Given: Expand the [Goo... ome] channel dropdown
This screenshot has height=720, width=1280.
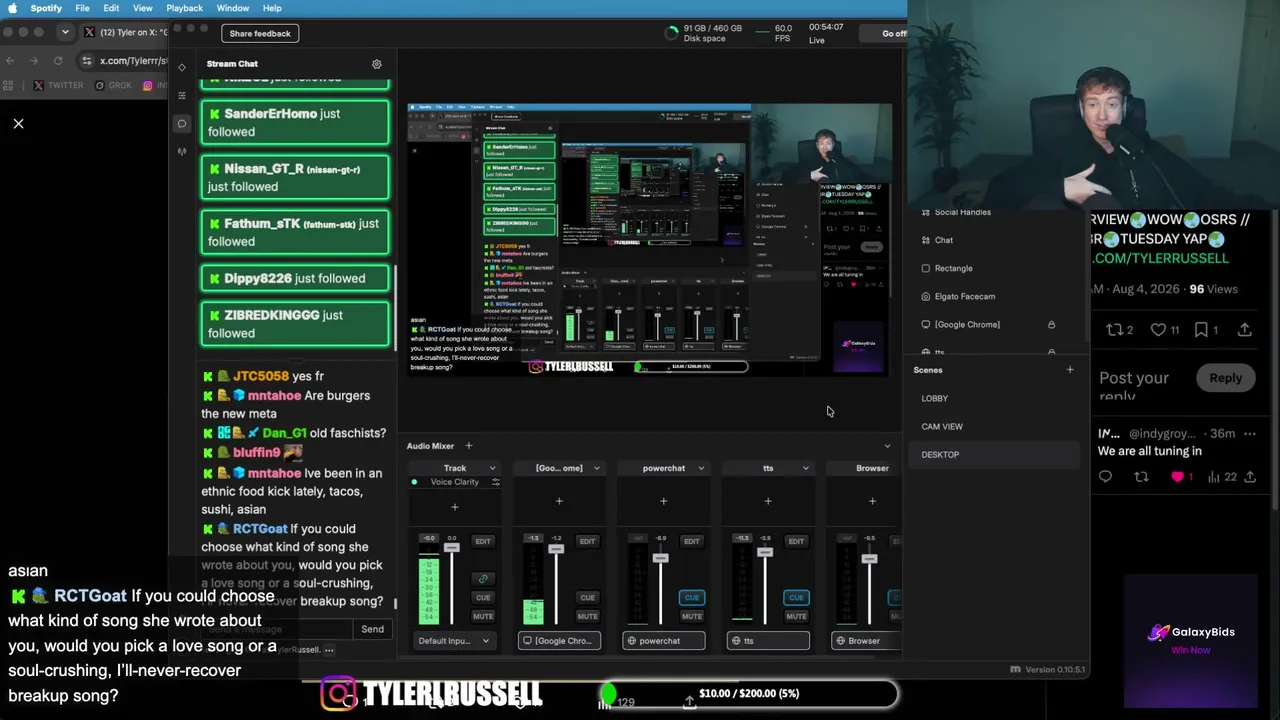Looking at the screenshot, I should pos(597,468).
